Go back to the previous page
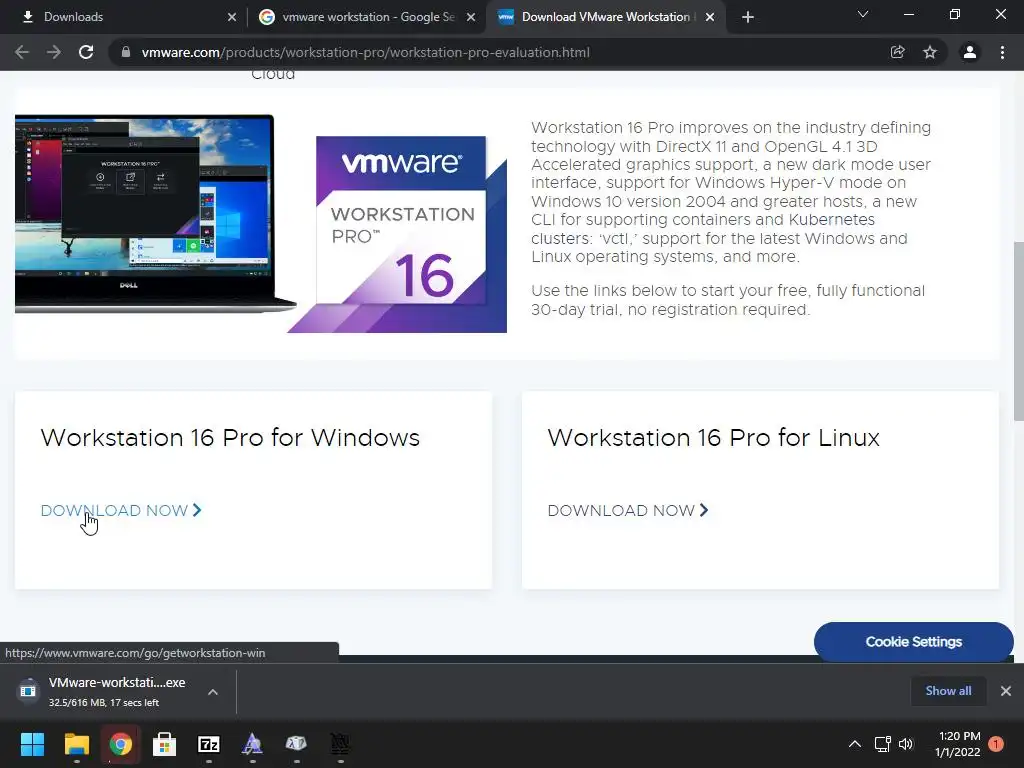The height and width of the screenshot is (768, 1024). [22, 52]
